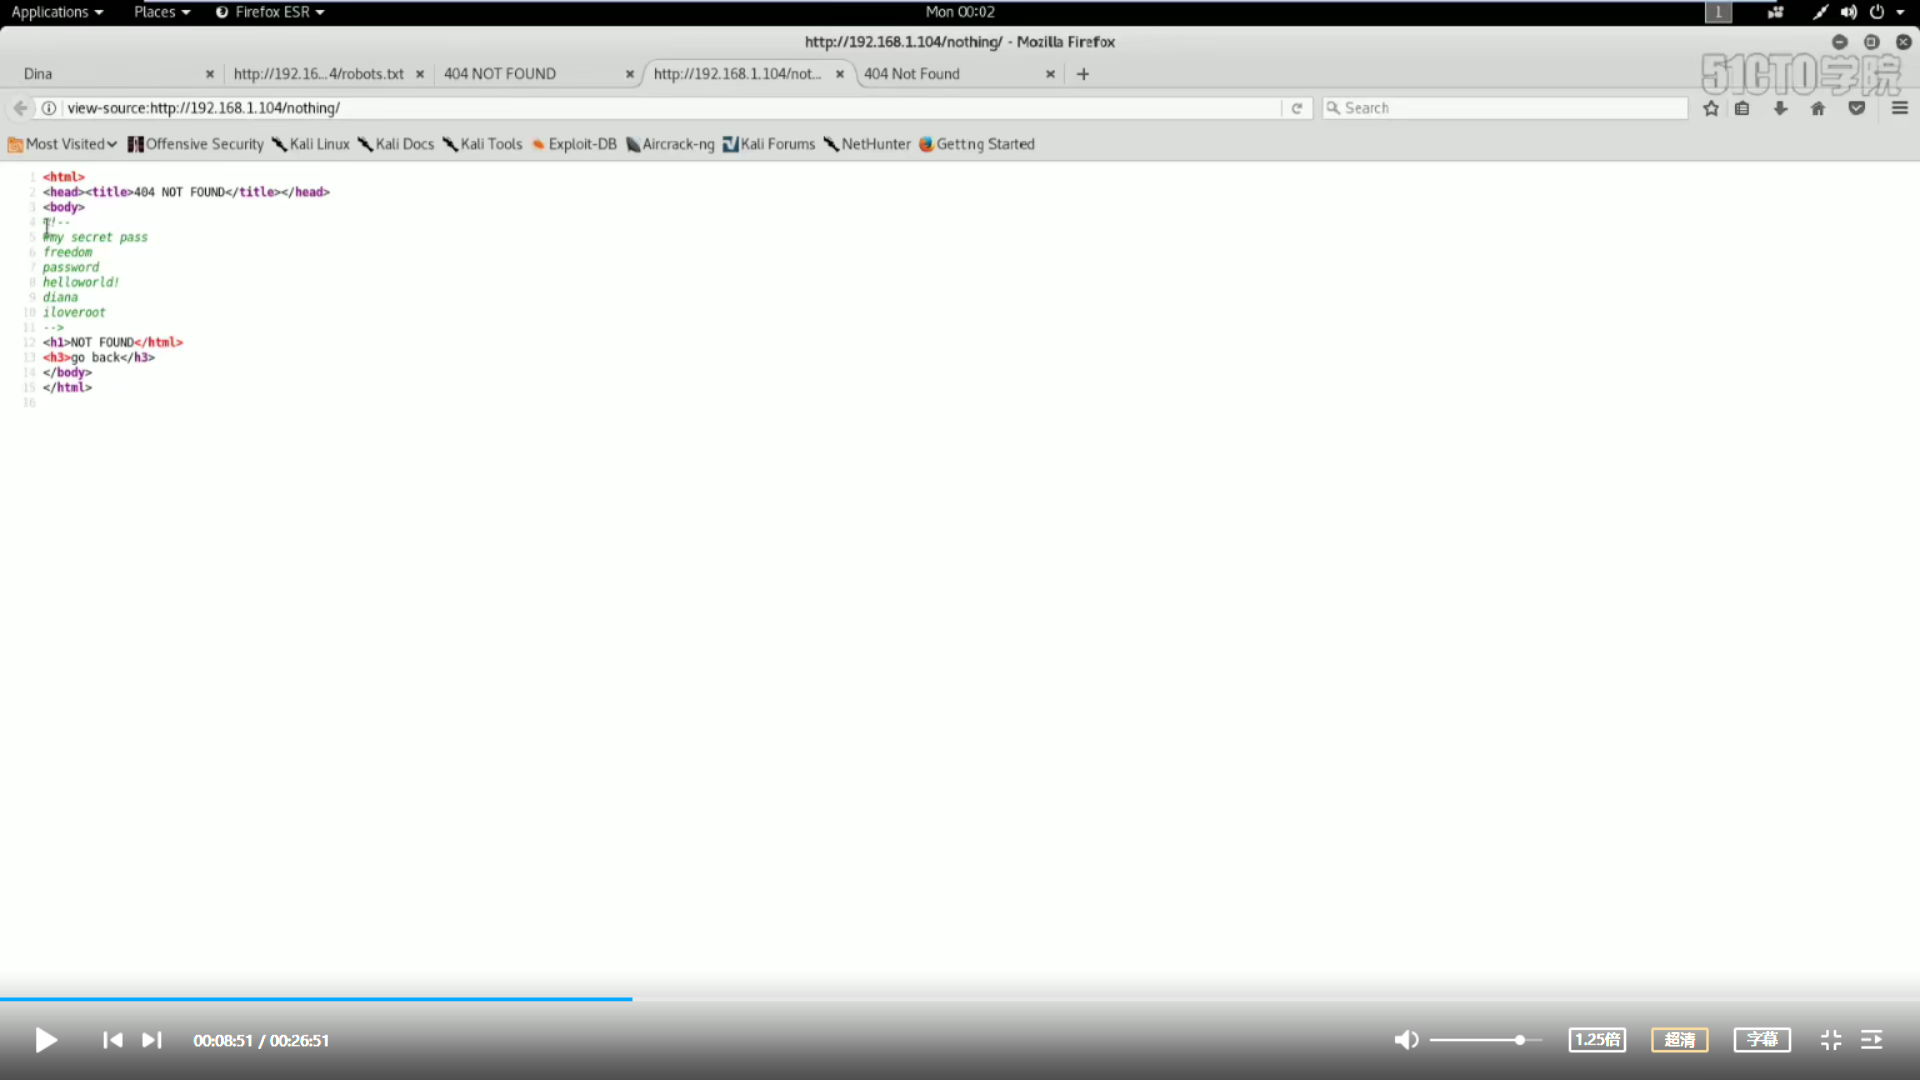Change playback speed 1.25倍 option
The image size is (1920, 1080).
1597,1040
